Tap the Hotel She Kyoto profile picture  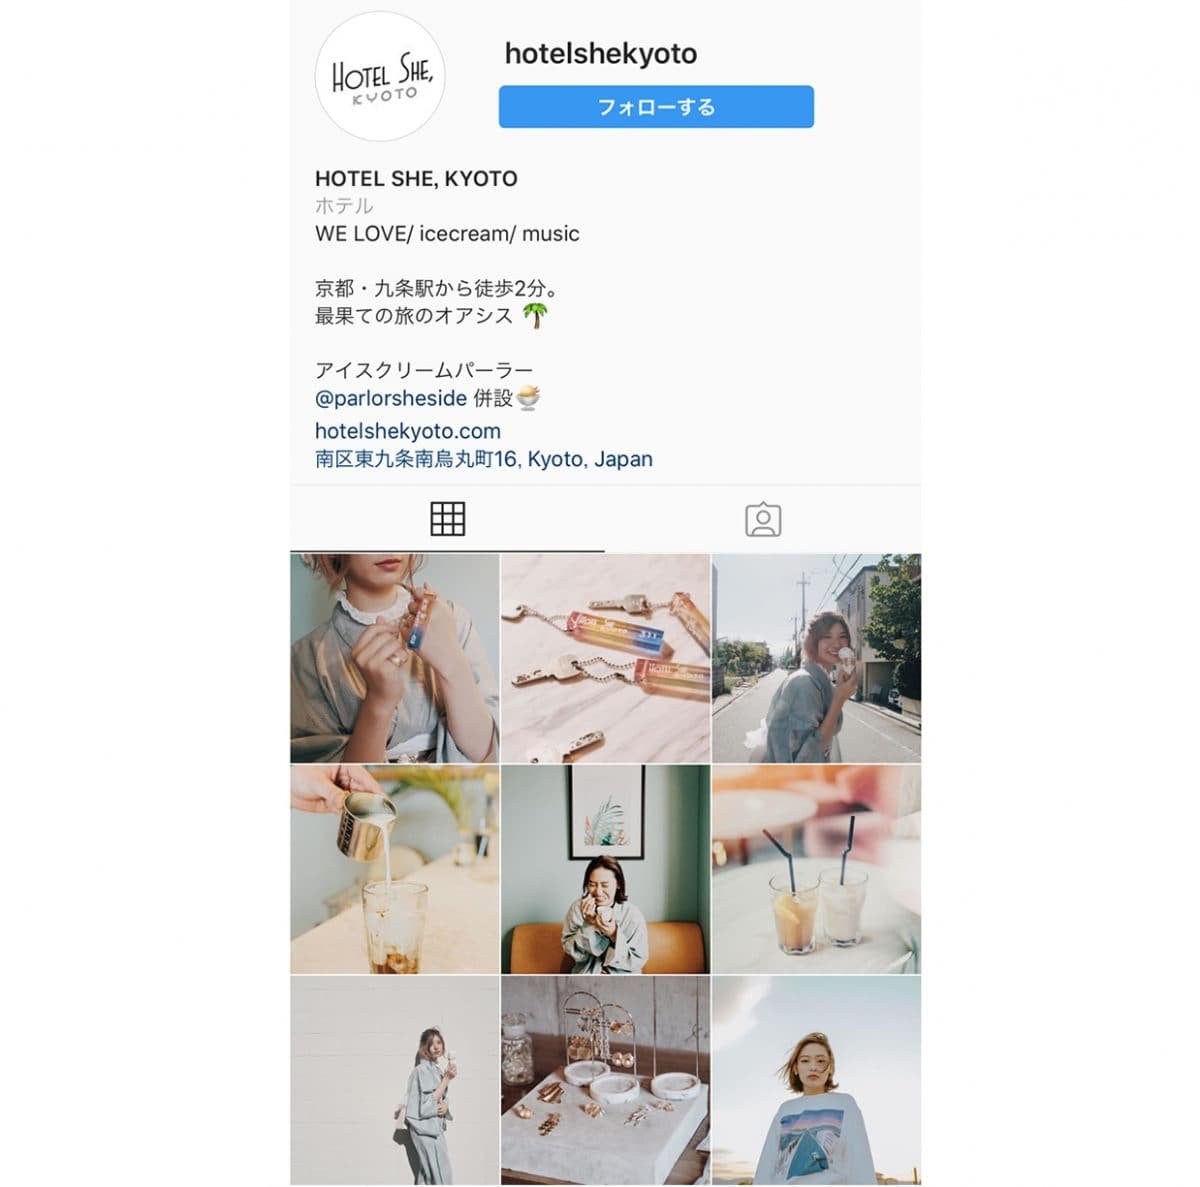click(380, 76)
